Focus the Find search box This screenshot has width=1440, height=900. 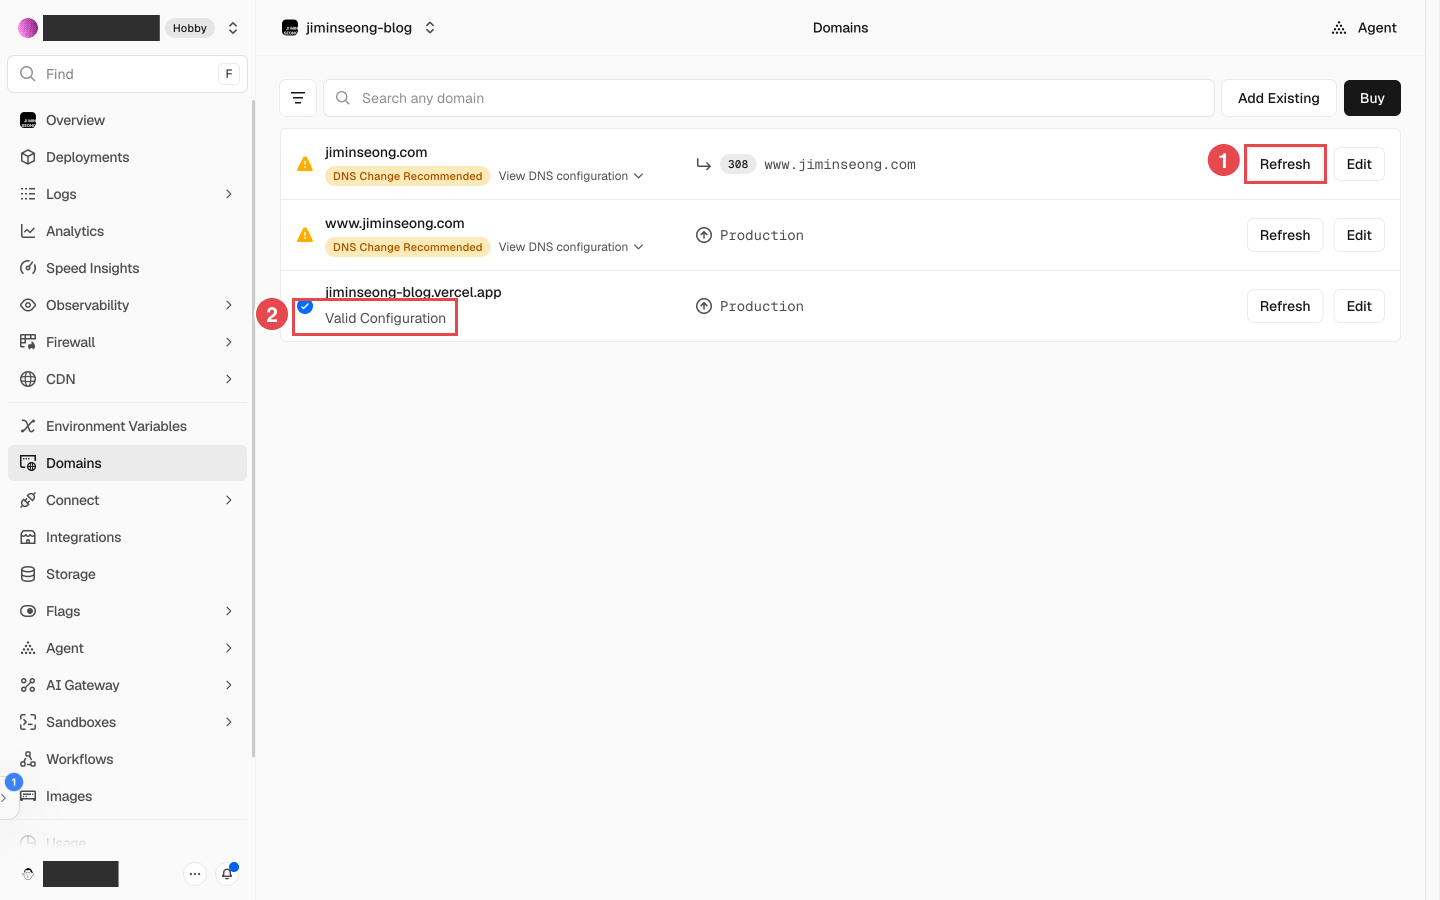pos(127,74)
